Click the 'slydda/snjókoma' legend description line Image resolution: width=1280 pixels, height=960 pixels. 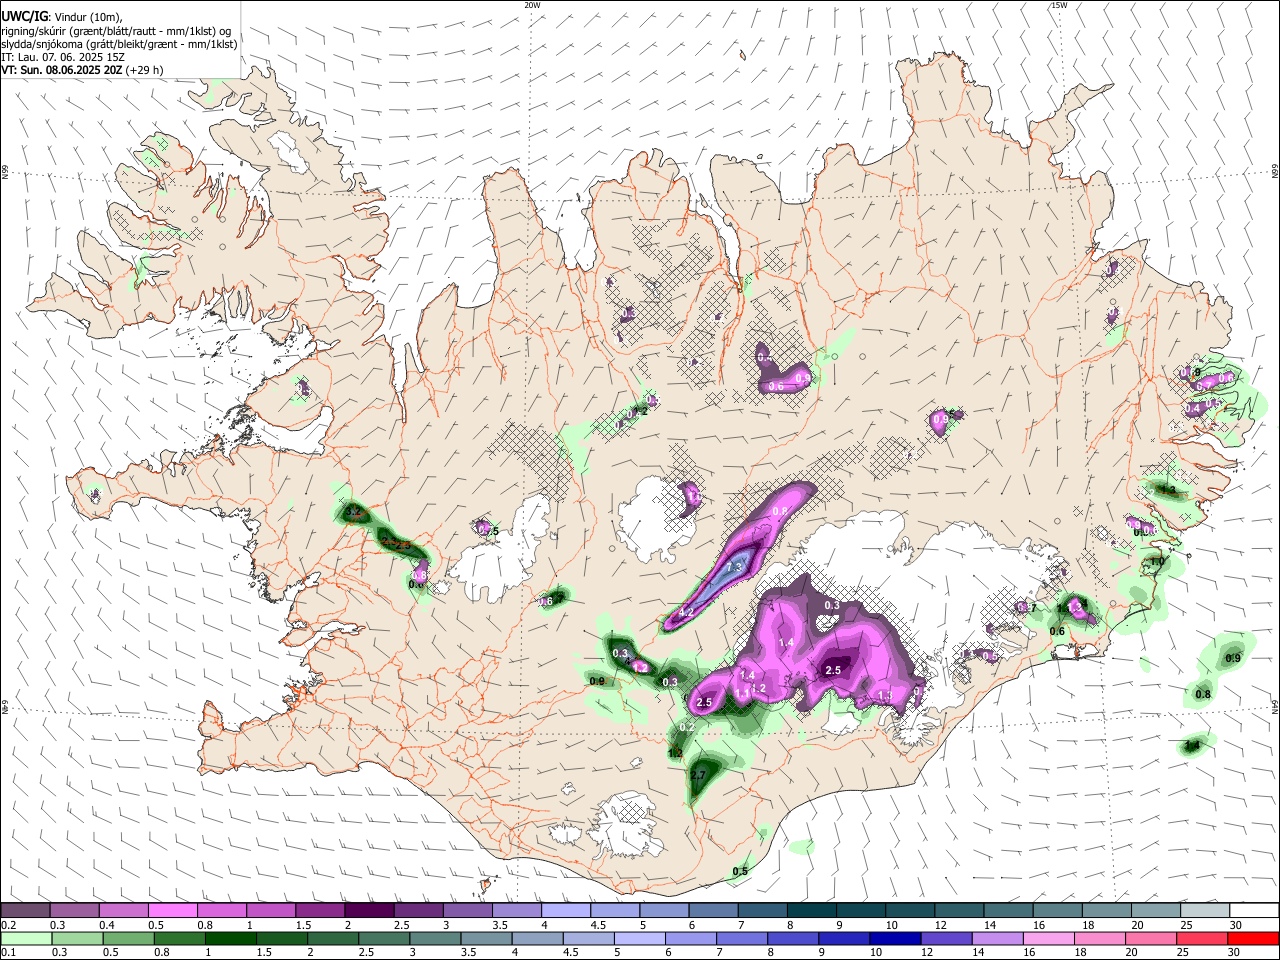tap(119, 44)
